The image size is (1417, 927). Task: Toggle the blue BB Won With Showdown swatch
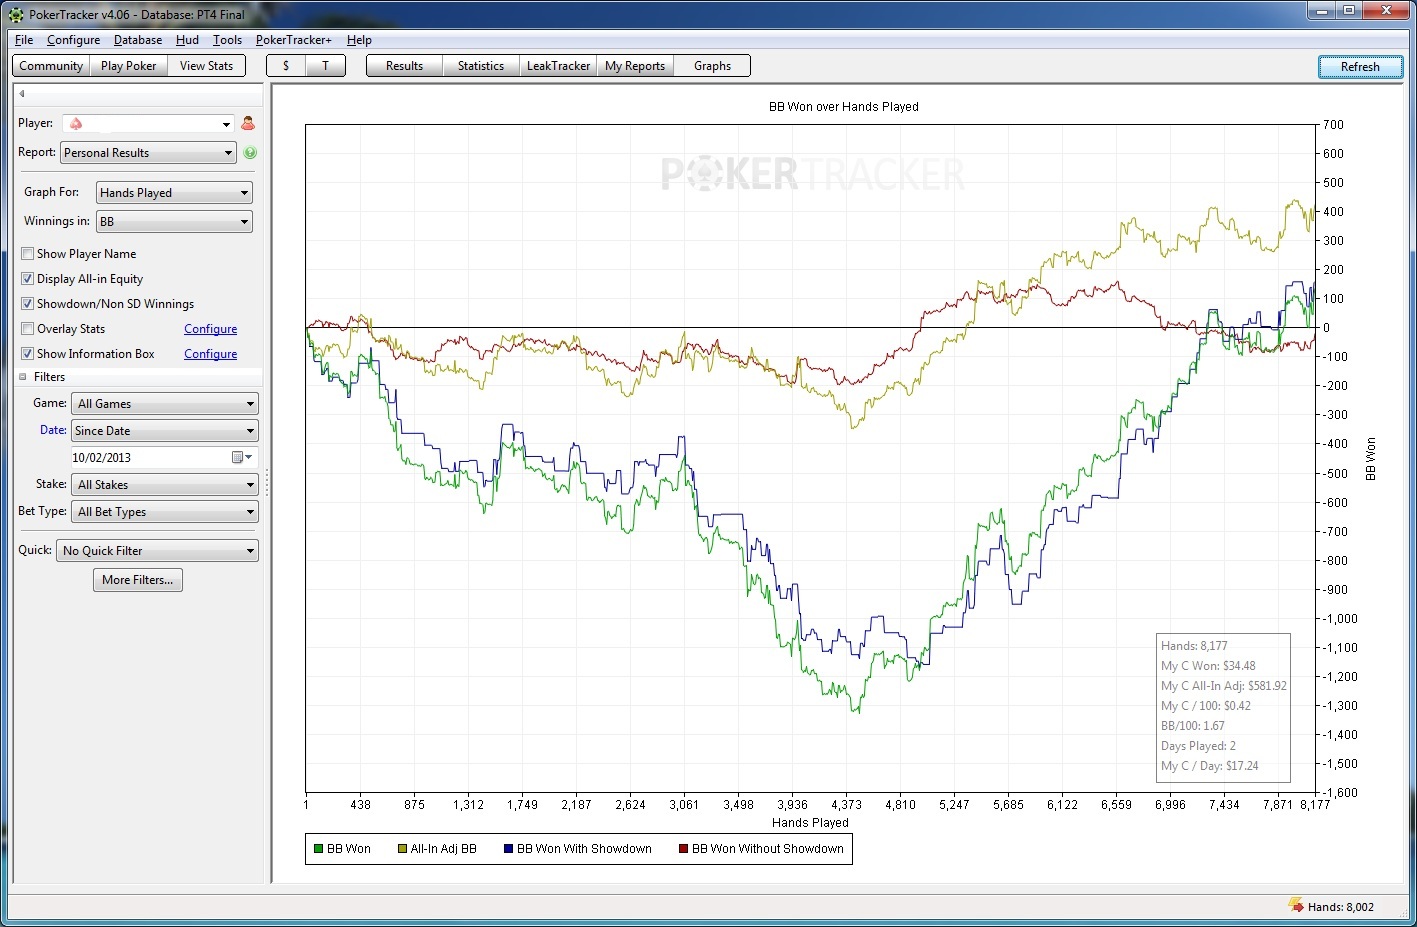click(x=508, y=849)
